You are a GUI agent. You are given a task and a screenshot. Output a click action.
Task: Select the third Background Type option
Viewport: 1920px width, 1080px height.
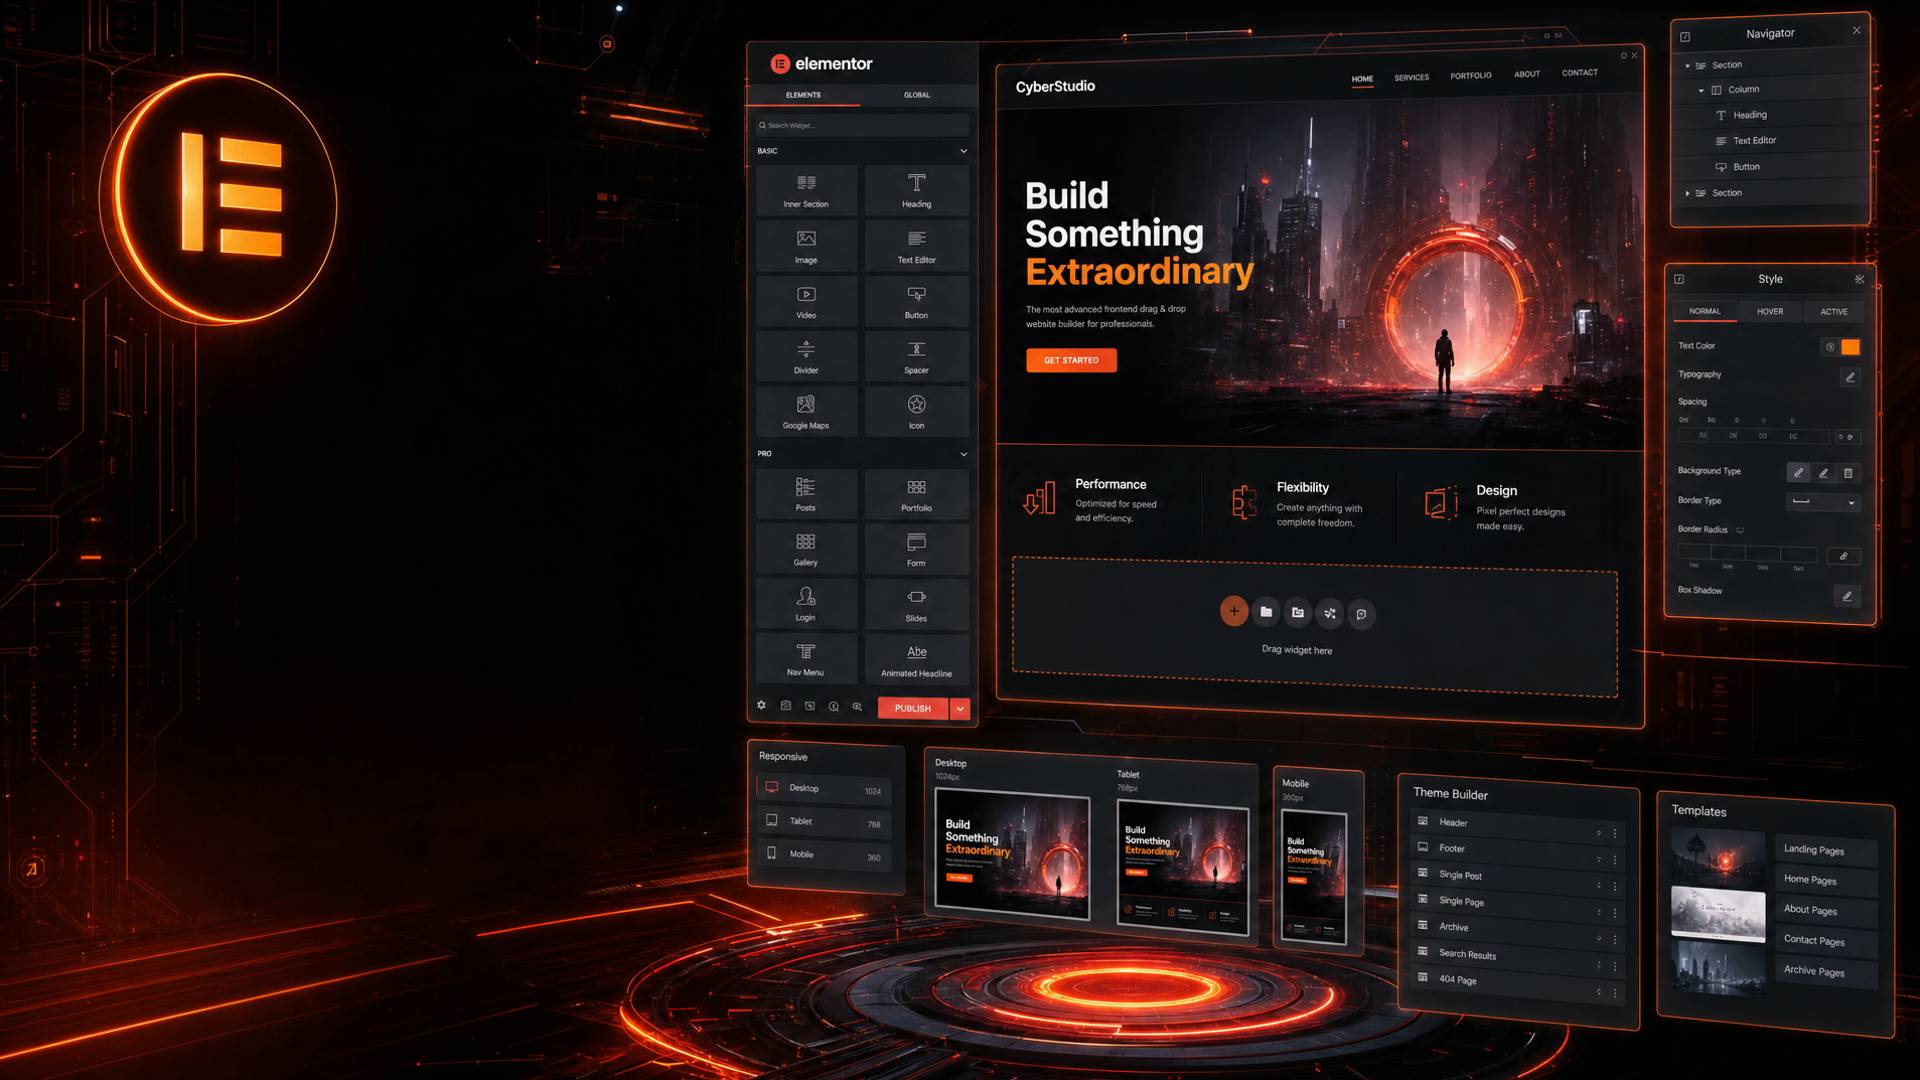click(1848, 473)
